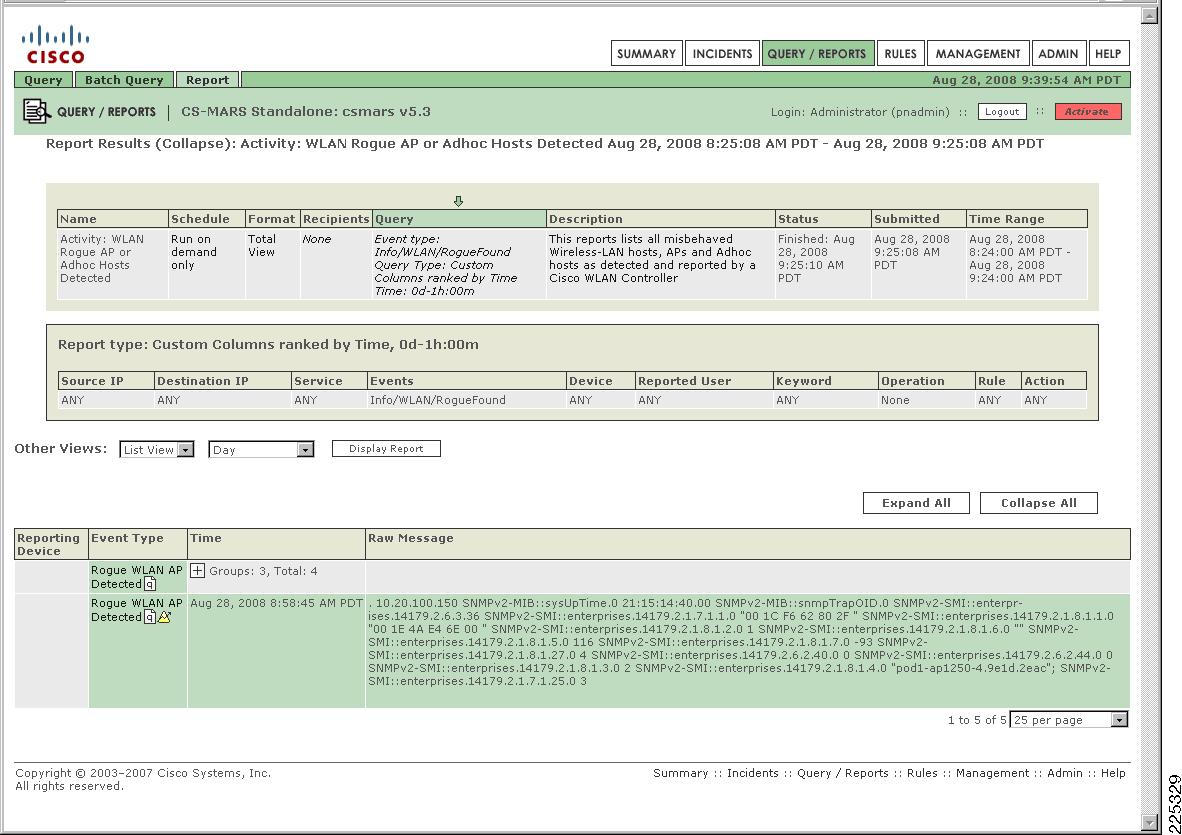Click the Collapse All button

pyautogui.click(x=1039, y=503)
